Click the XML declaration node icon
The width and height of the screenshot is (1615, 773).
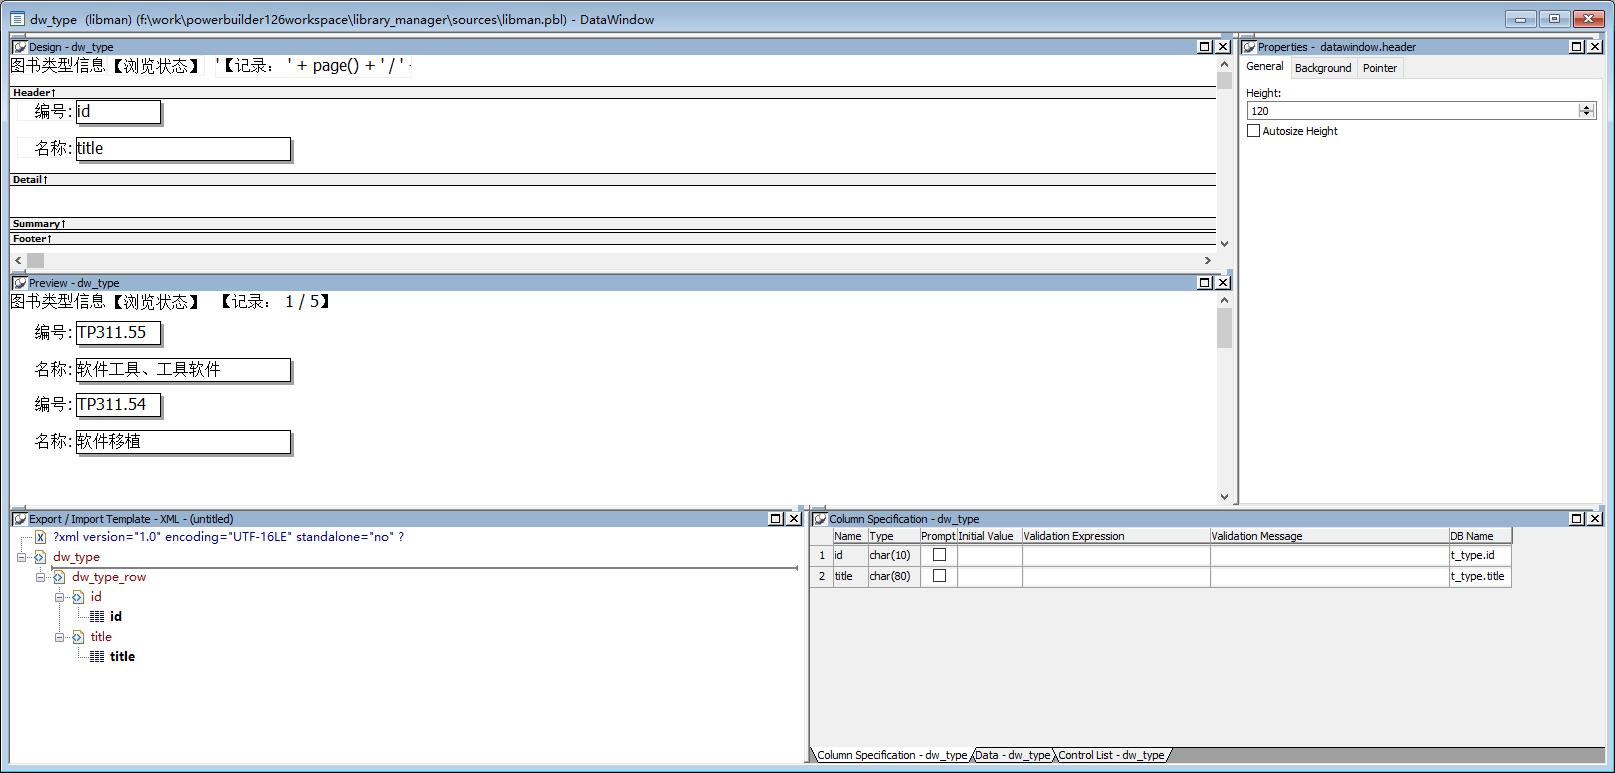(x=40, y=537)
